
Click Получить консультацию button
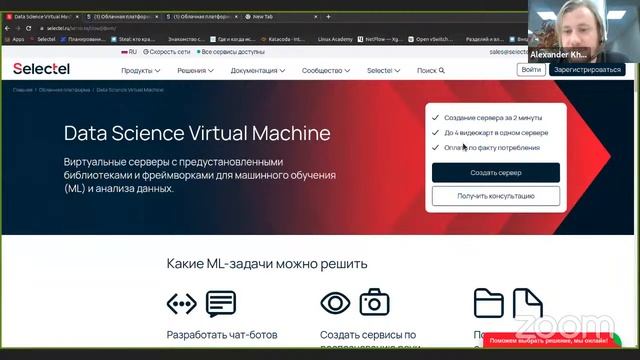coord(496,196)
